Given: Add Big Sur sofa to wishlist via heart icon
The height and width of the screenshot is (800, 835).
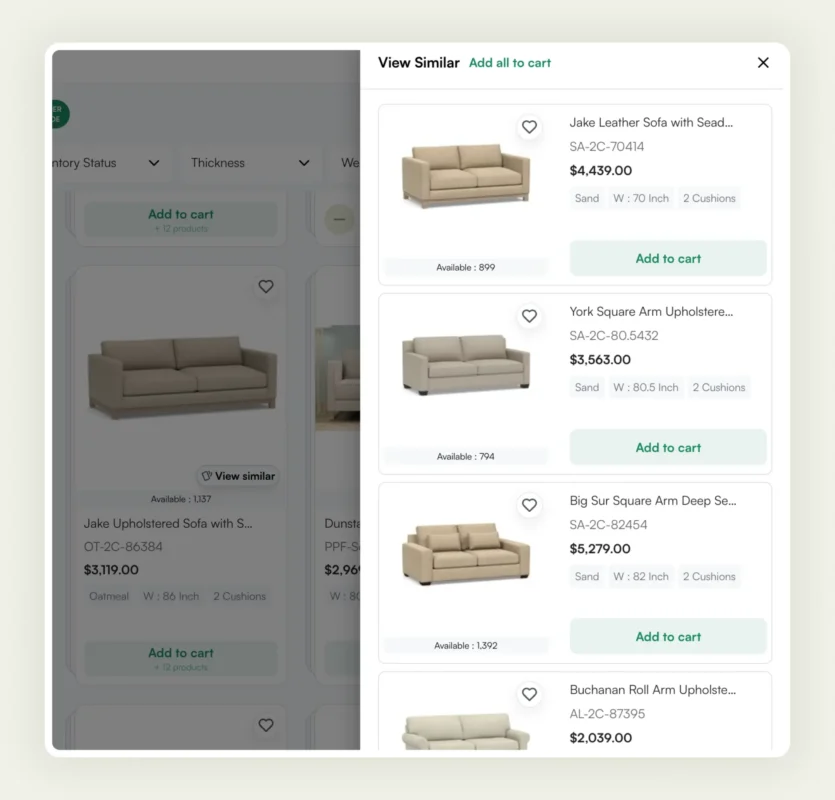Looking at the screenshot, I should 530,505.
